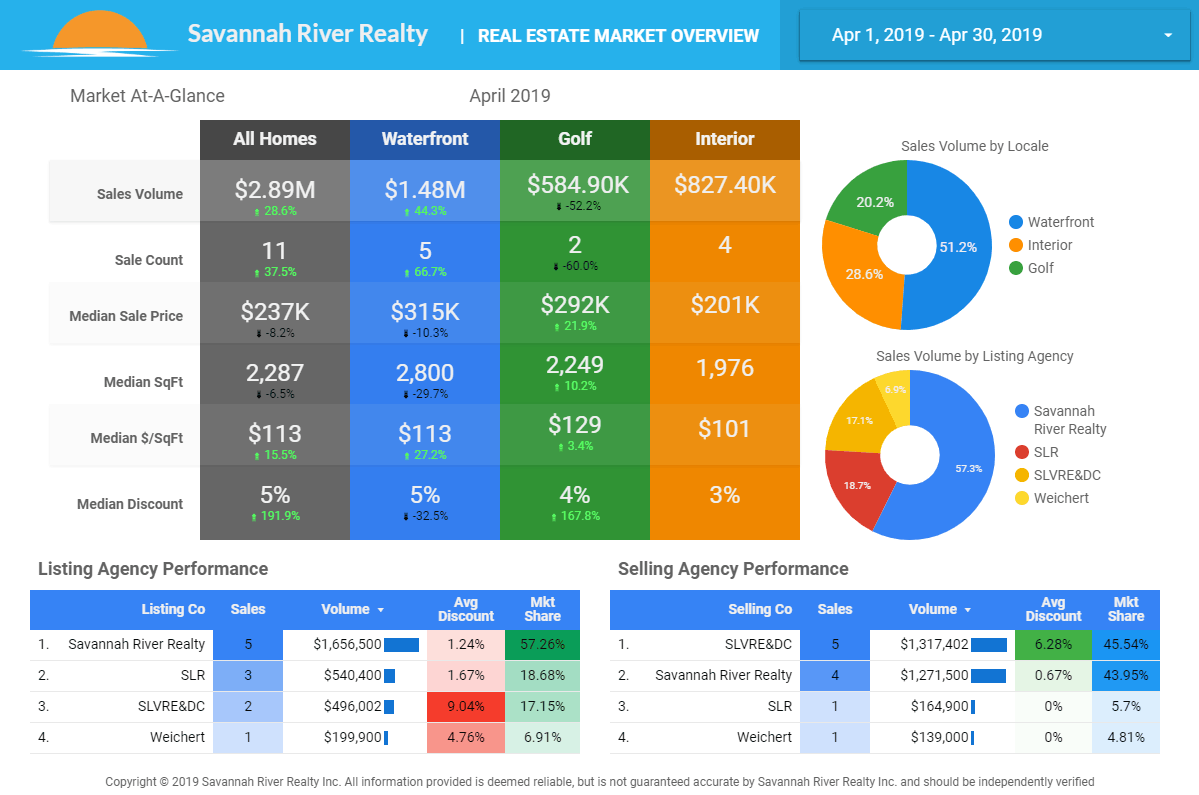This screenshot has height=795, width=1199.
Task: Click the SLVRE&DC row in listing table
Action: tap(172, 706)
